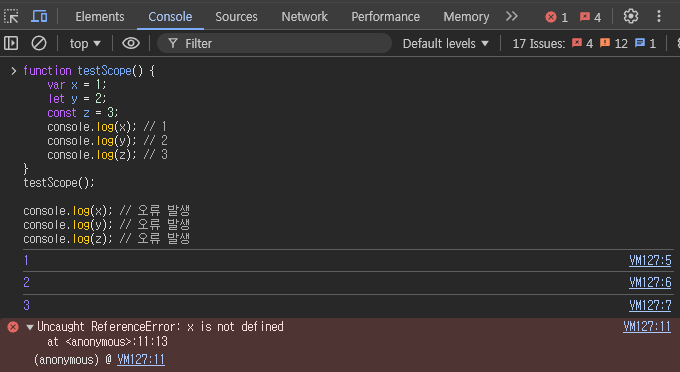Click logged output value 3
This screenshot has height=372, width=680.
26,305
